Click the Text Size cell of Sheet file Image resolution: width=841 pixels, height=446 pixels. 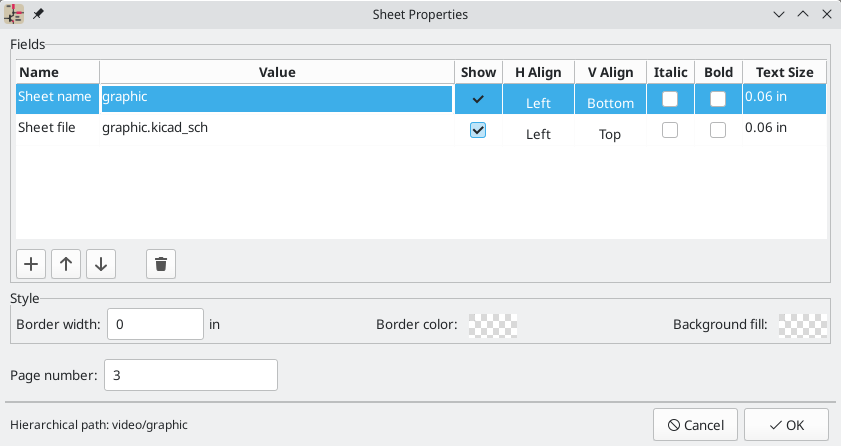pyautogui.click(x=784, y=130)
